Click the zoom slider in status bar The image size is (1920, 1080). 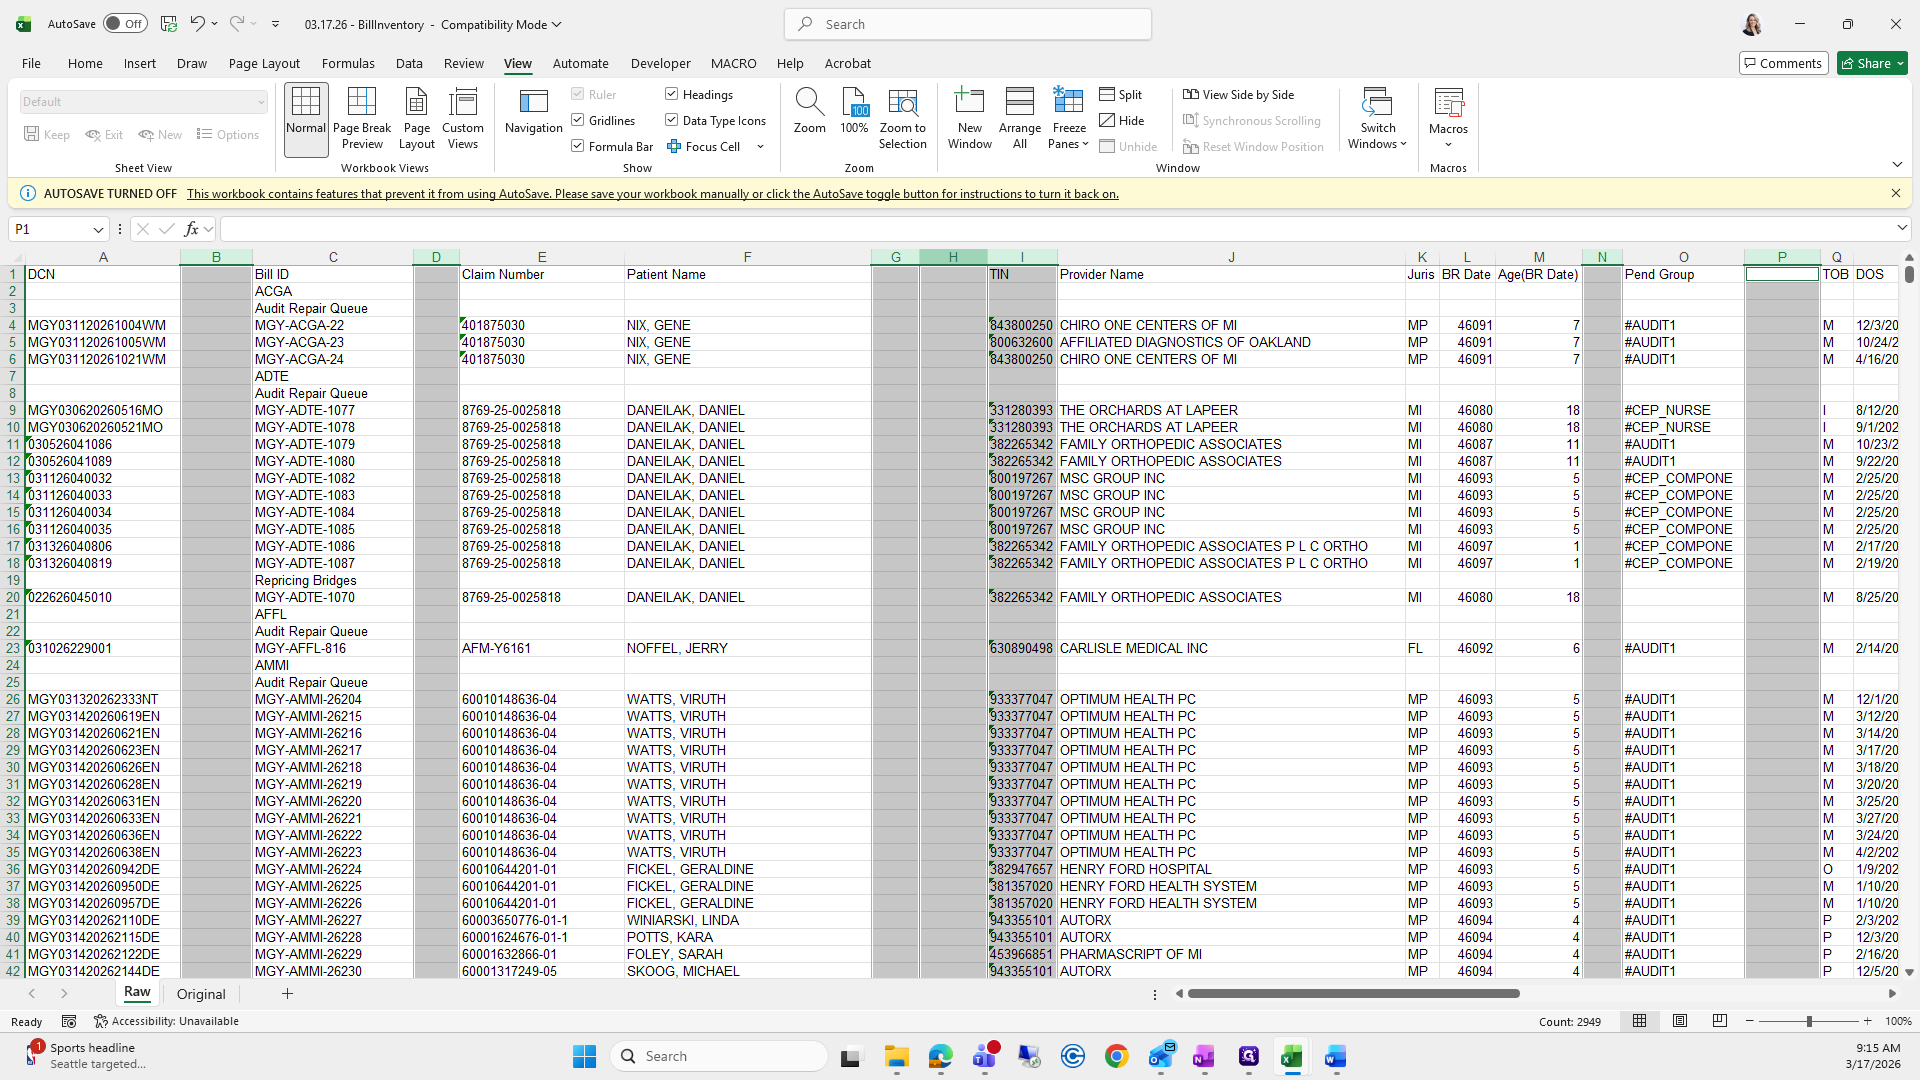(x=1808, y=1021)
